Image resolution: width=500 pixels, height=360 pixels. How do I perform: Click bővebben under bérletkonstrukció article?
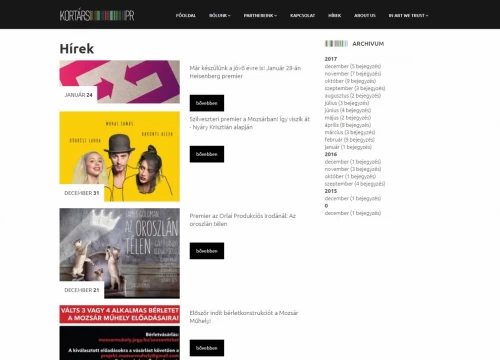(x=207, y=348)
